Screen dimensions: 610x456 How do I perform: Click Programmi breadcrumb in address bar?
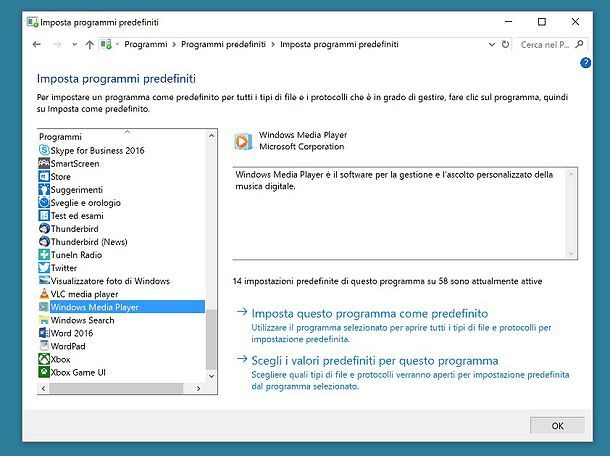click(x=146, y=44)
